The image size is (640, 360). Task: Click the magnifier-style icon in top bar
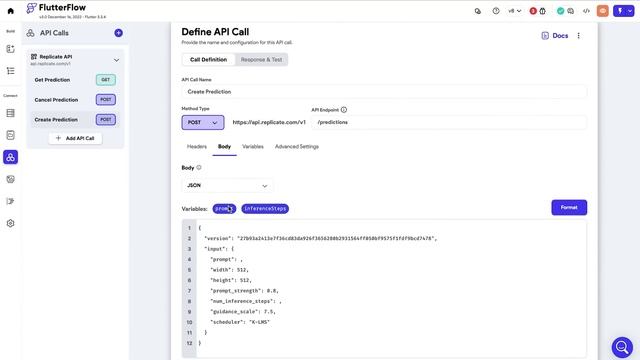(478, 11)
